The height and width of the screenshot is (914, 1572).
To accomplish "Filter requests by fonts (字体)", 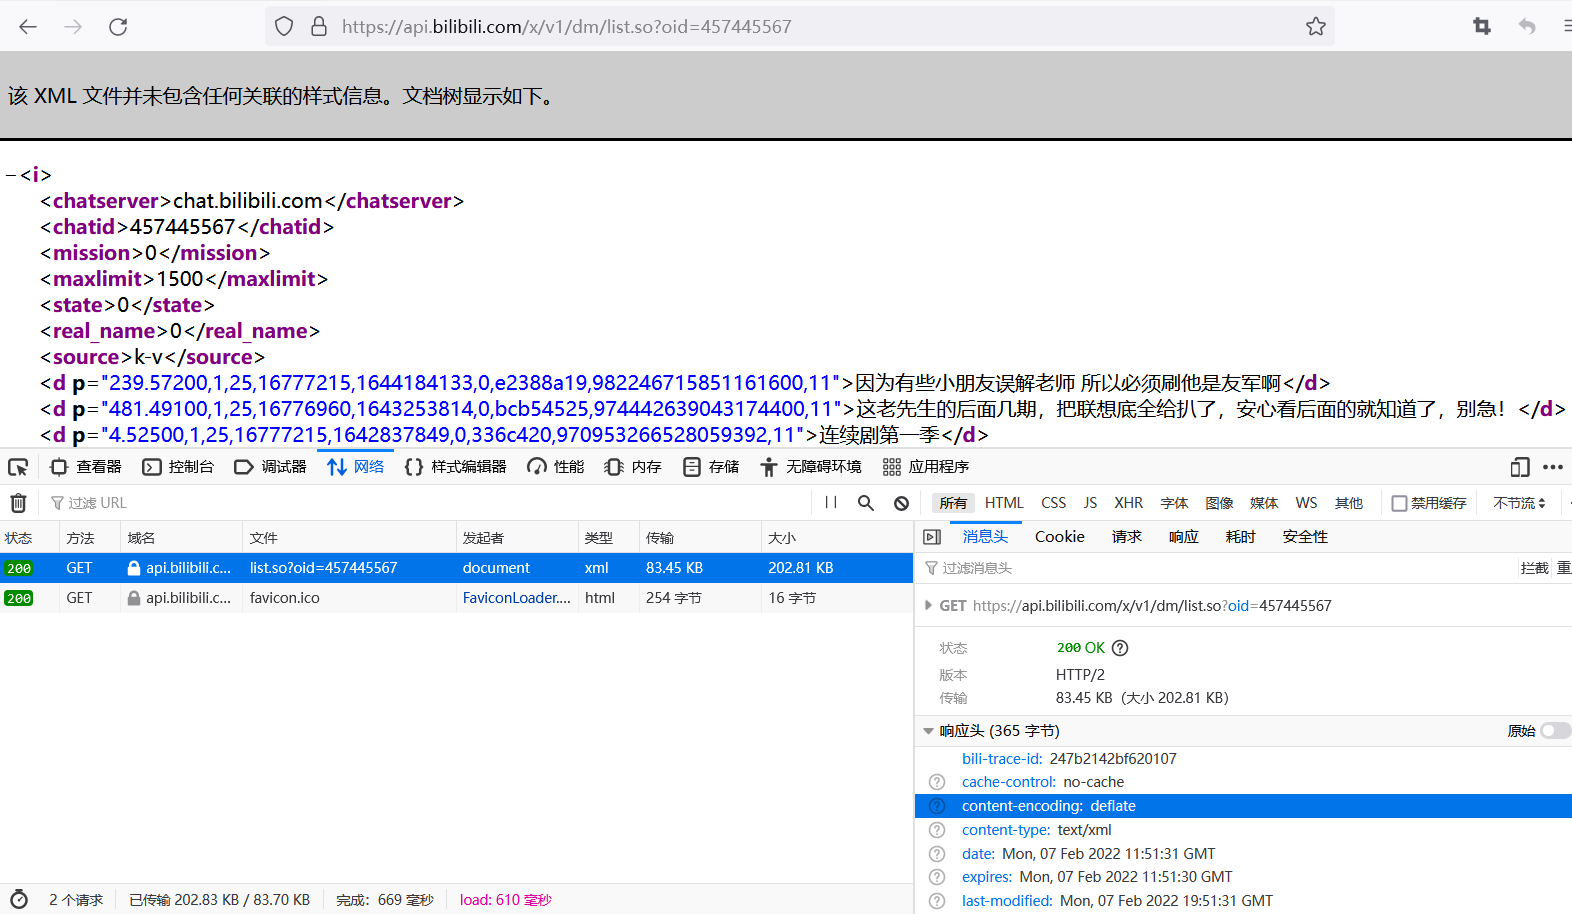I will pos(1174,503).
